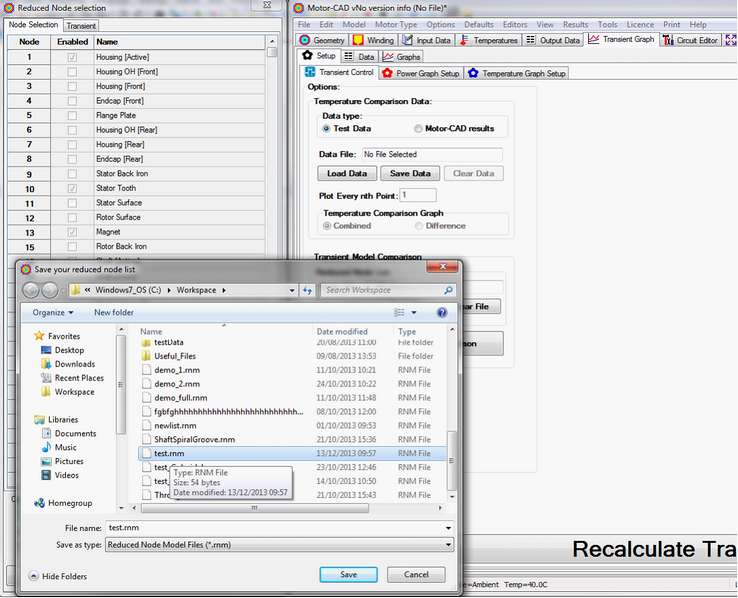Toggle the Magnet node checkbox
738x598 pixels.
72,232
